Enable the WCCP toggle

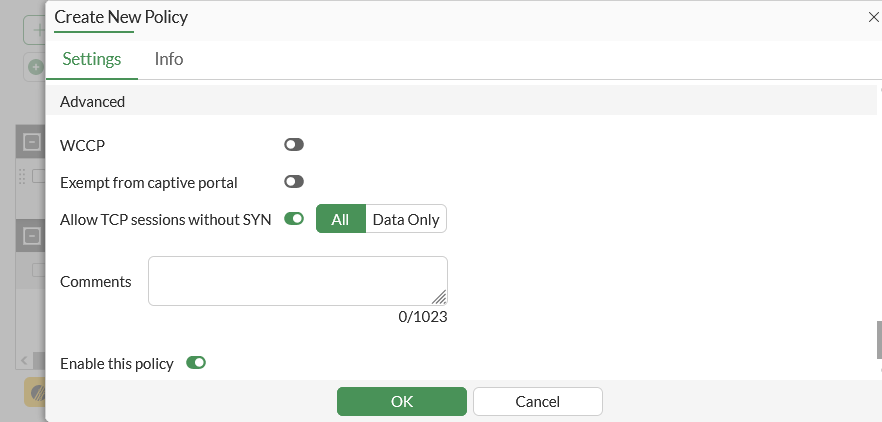coord(293,145)
